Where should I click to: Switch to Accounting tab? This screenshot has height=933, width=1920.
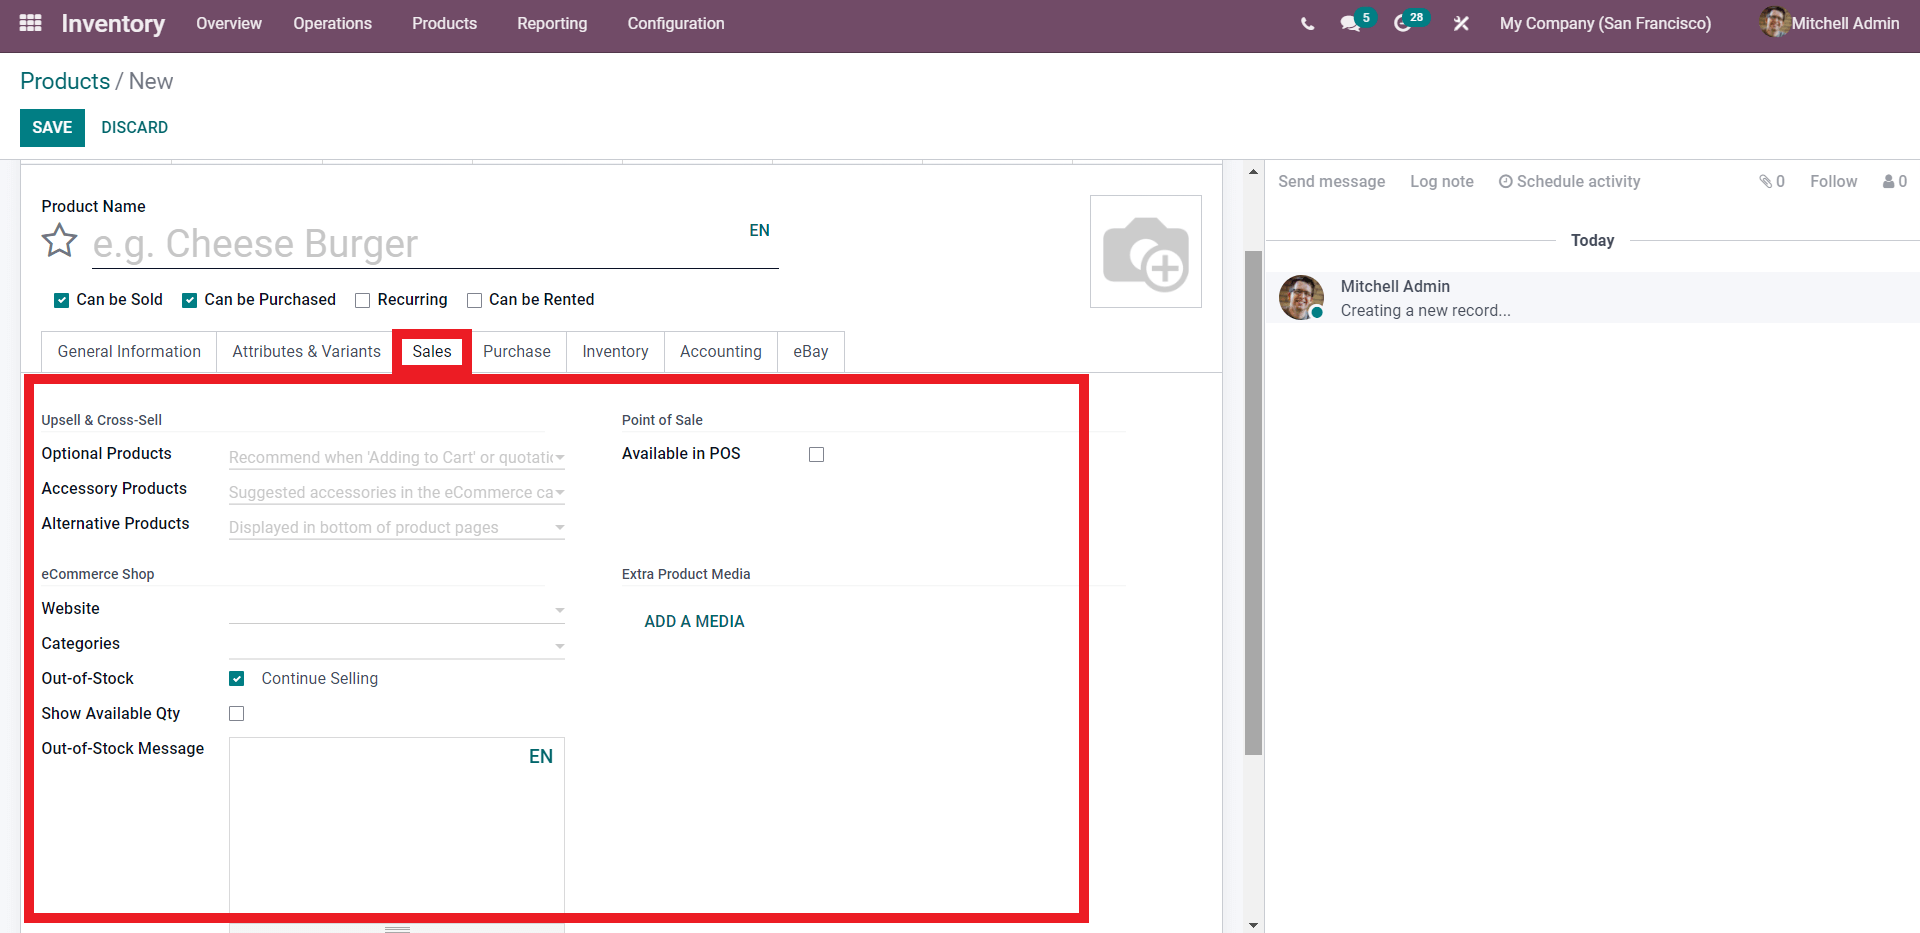pyautogui.click(x=721, y=352)
